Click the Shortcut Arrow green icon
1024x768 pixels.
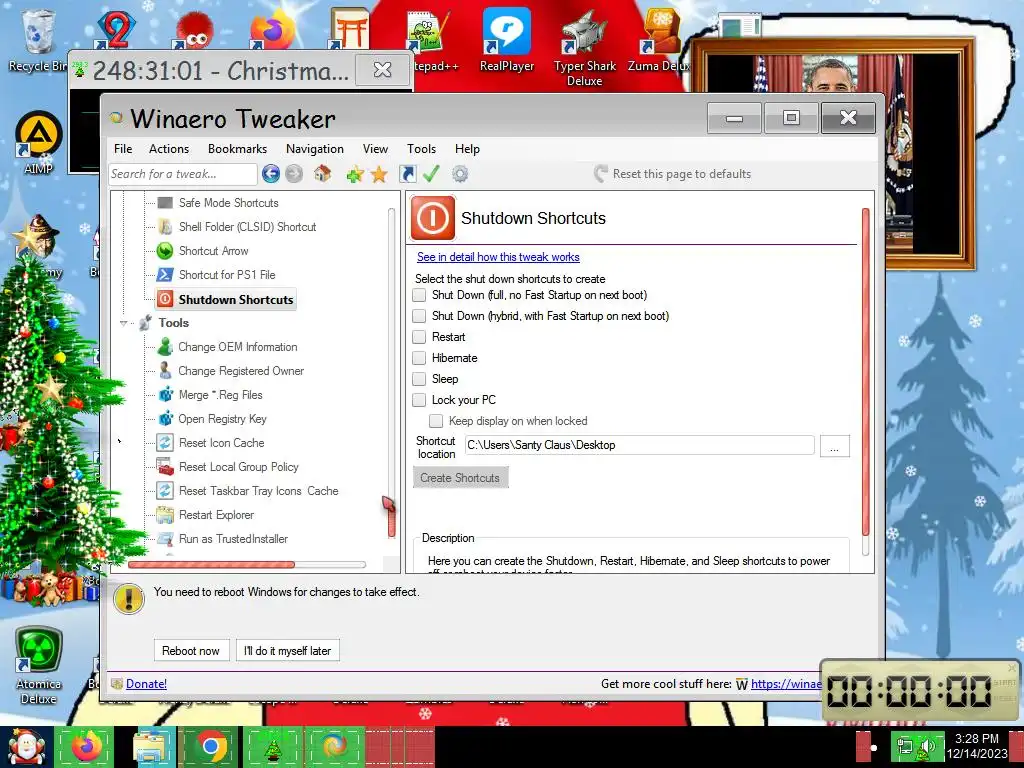click(165, 251)
